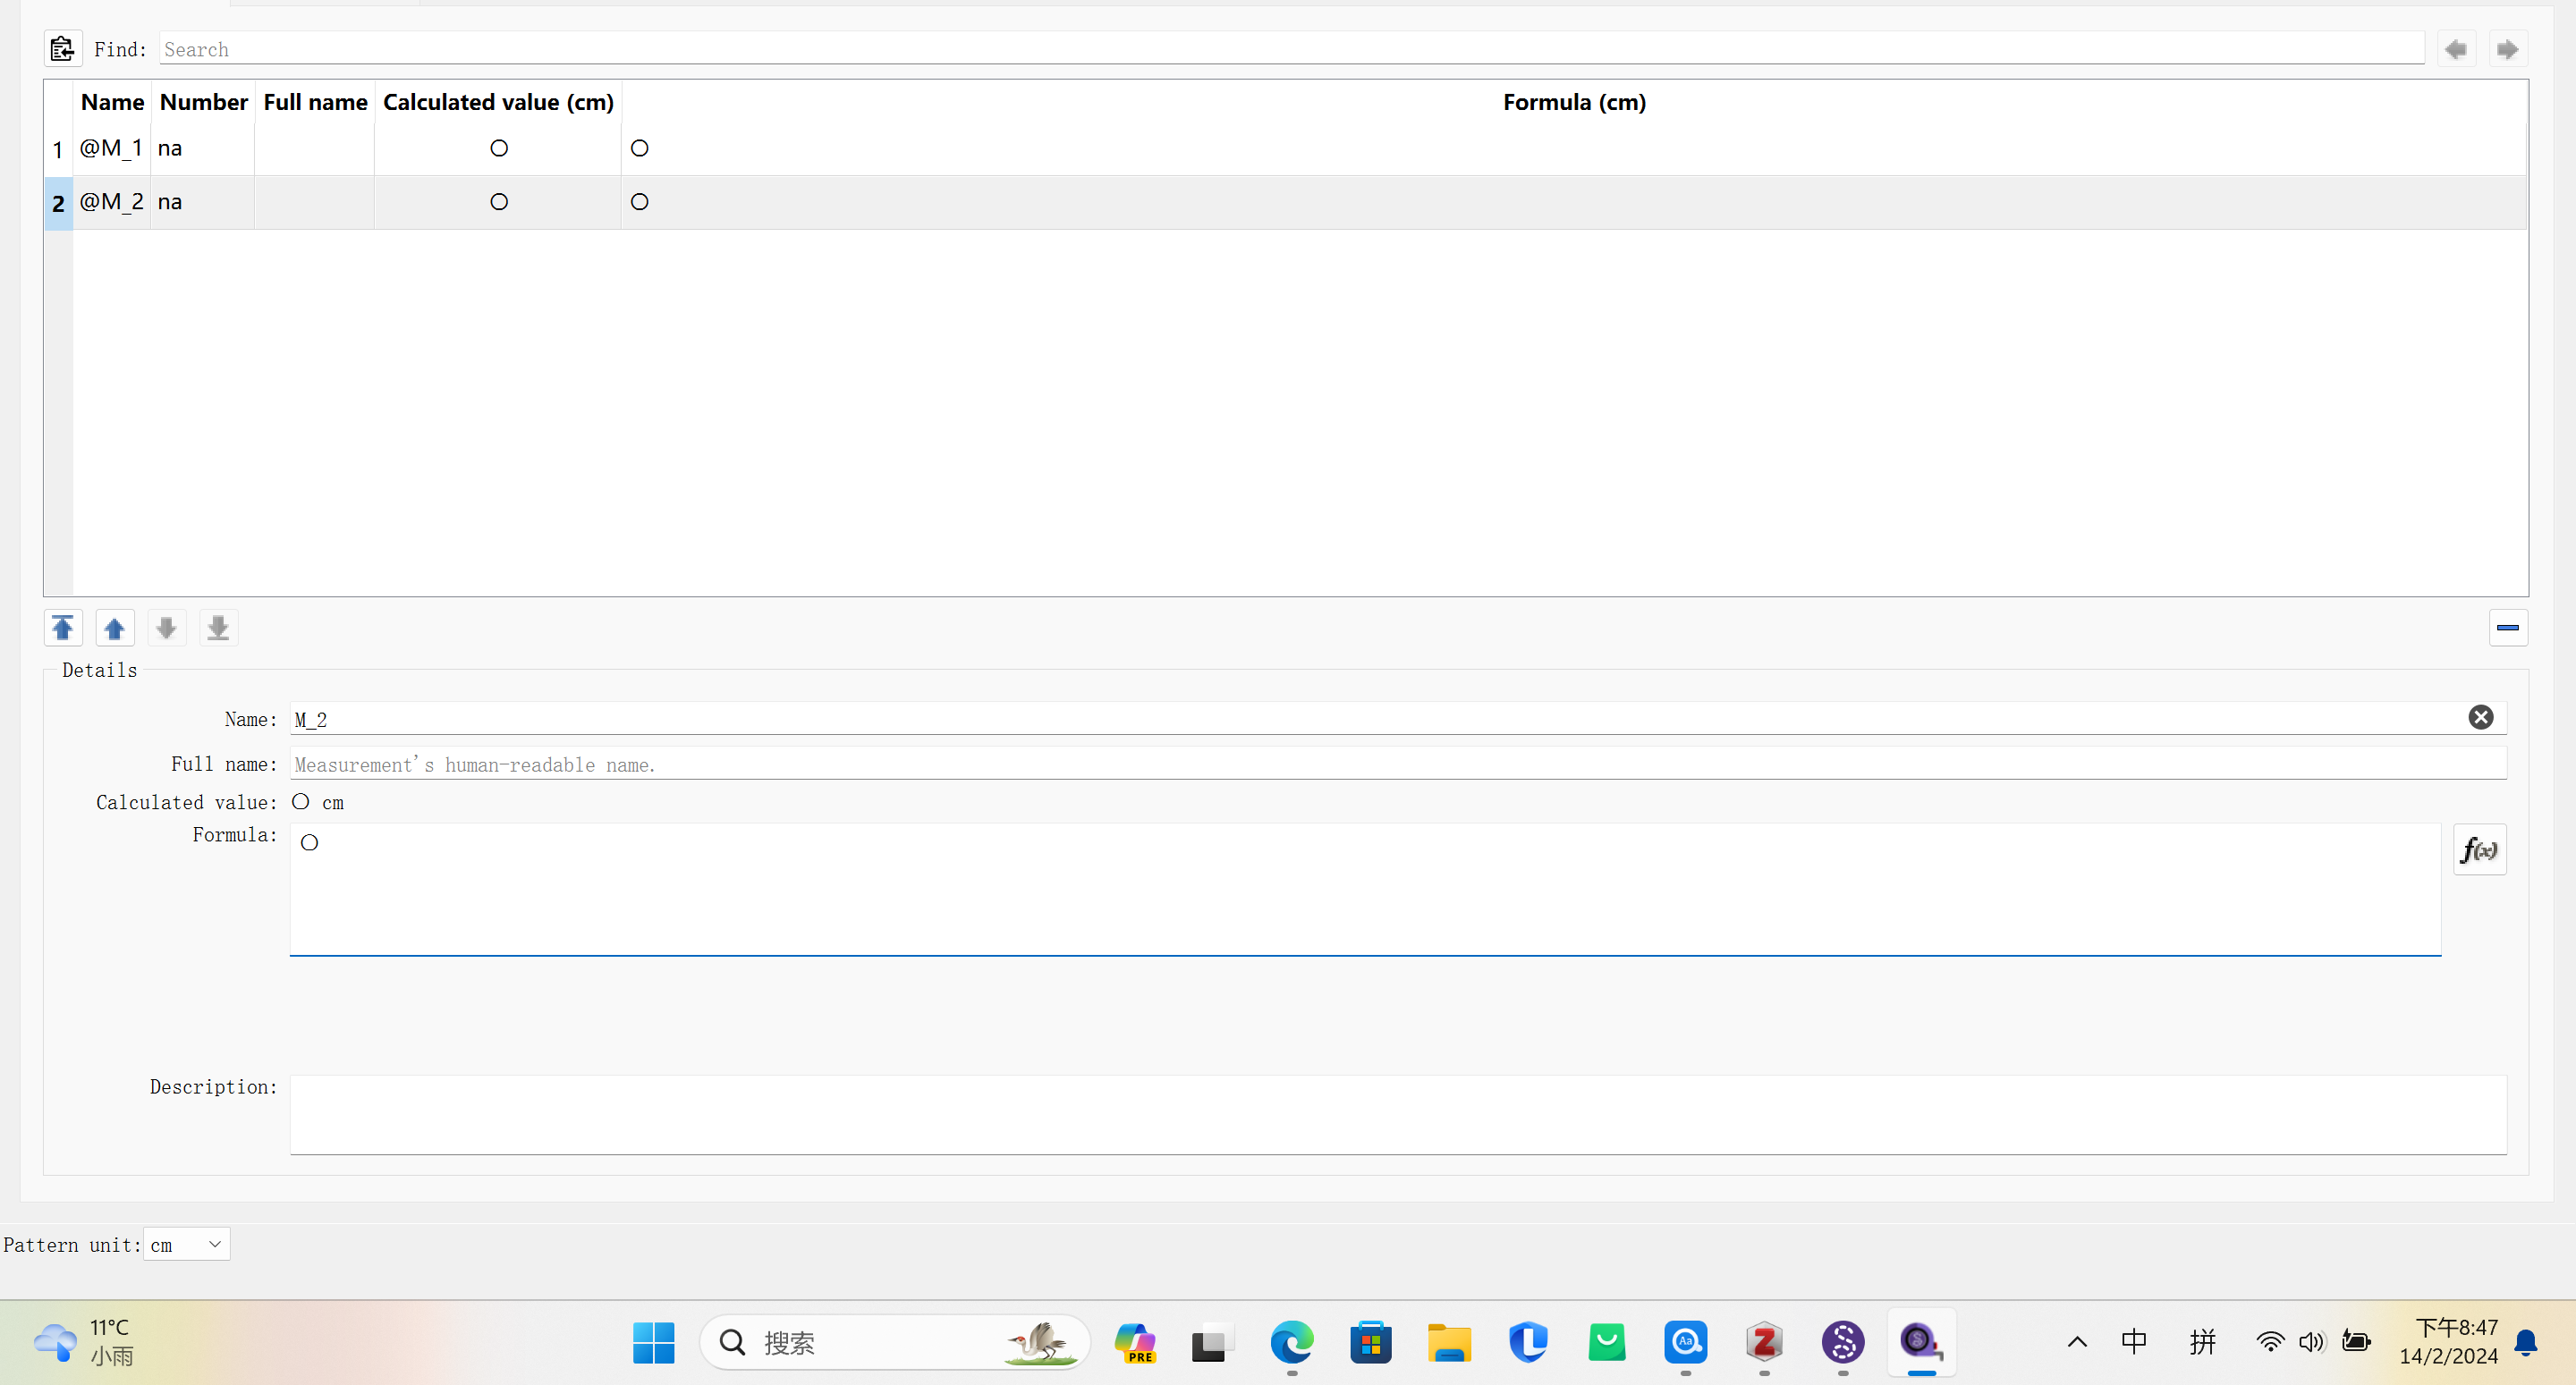Click the find next arrow button
The width and height of the screenshot is (2576, 1385).
(2507, 49)
